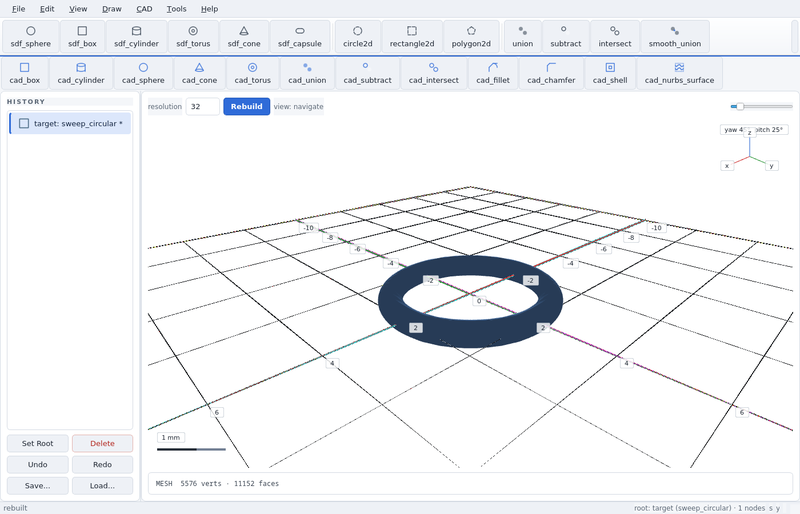Apply the intersect operation

coord(614,37)
